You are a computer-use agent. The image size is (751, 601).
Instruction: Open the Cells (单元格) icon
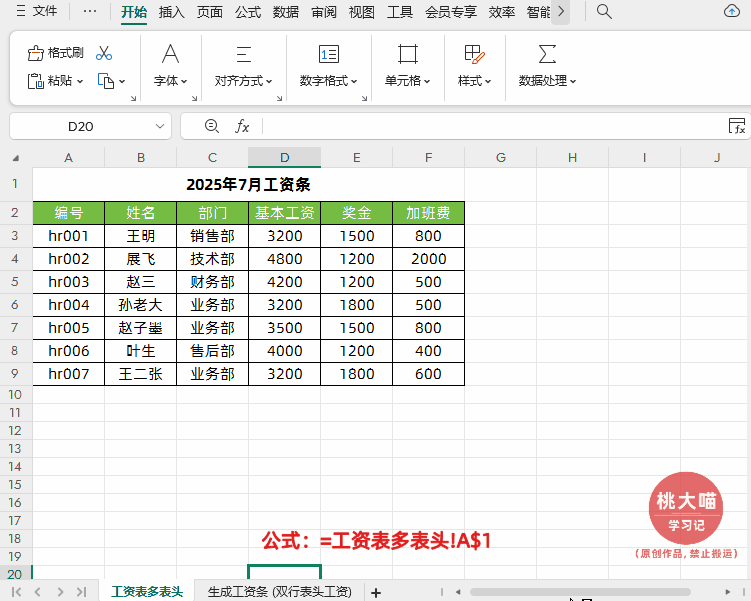[x=408, y=54]
